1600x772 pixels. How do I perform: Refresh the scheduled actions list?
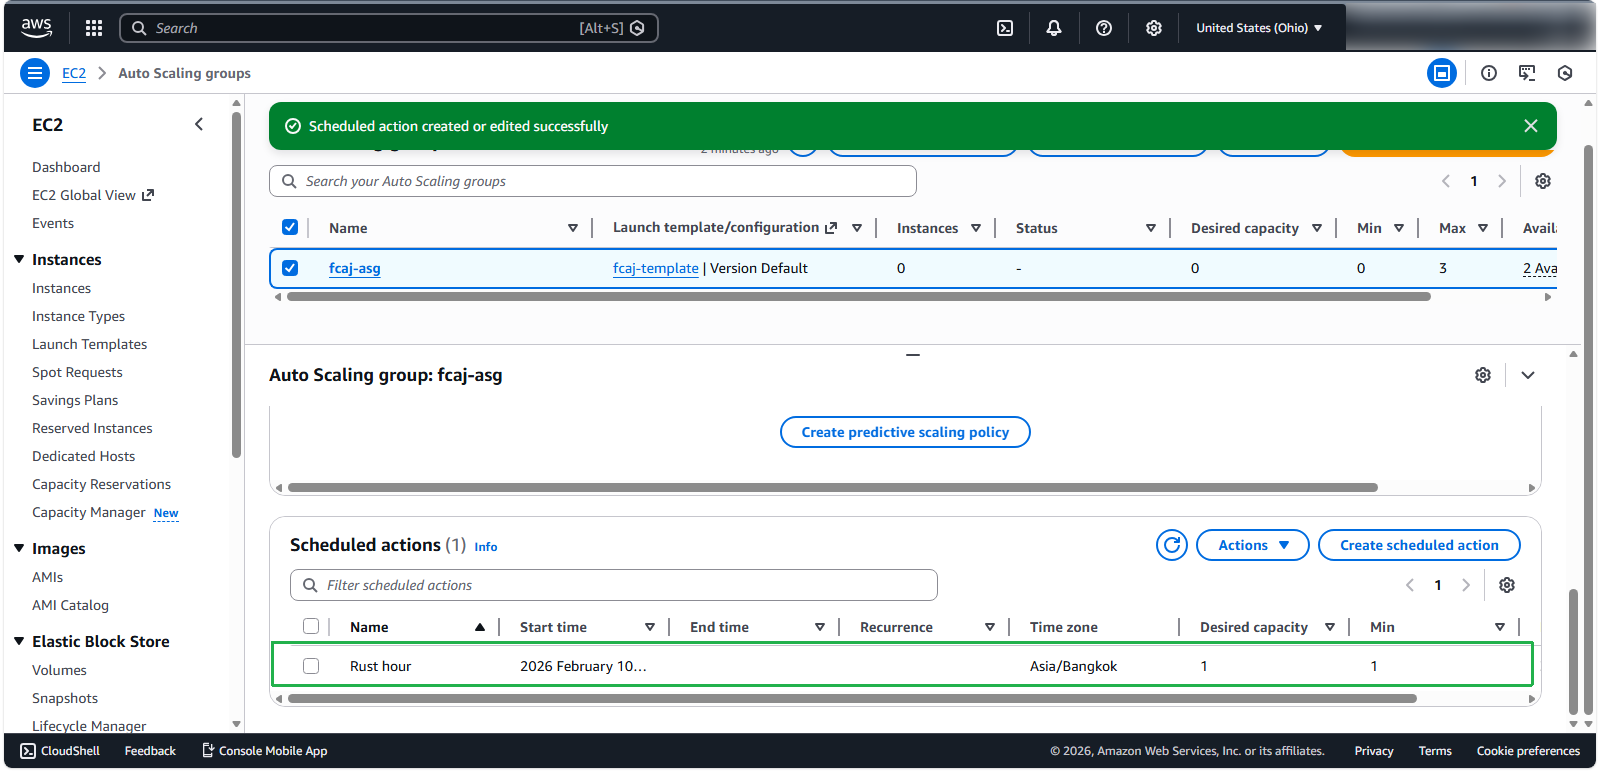pos(1172,545)
